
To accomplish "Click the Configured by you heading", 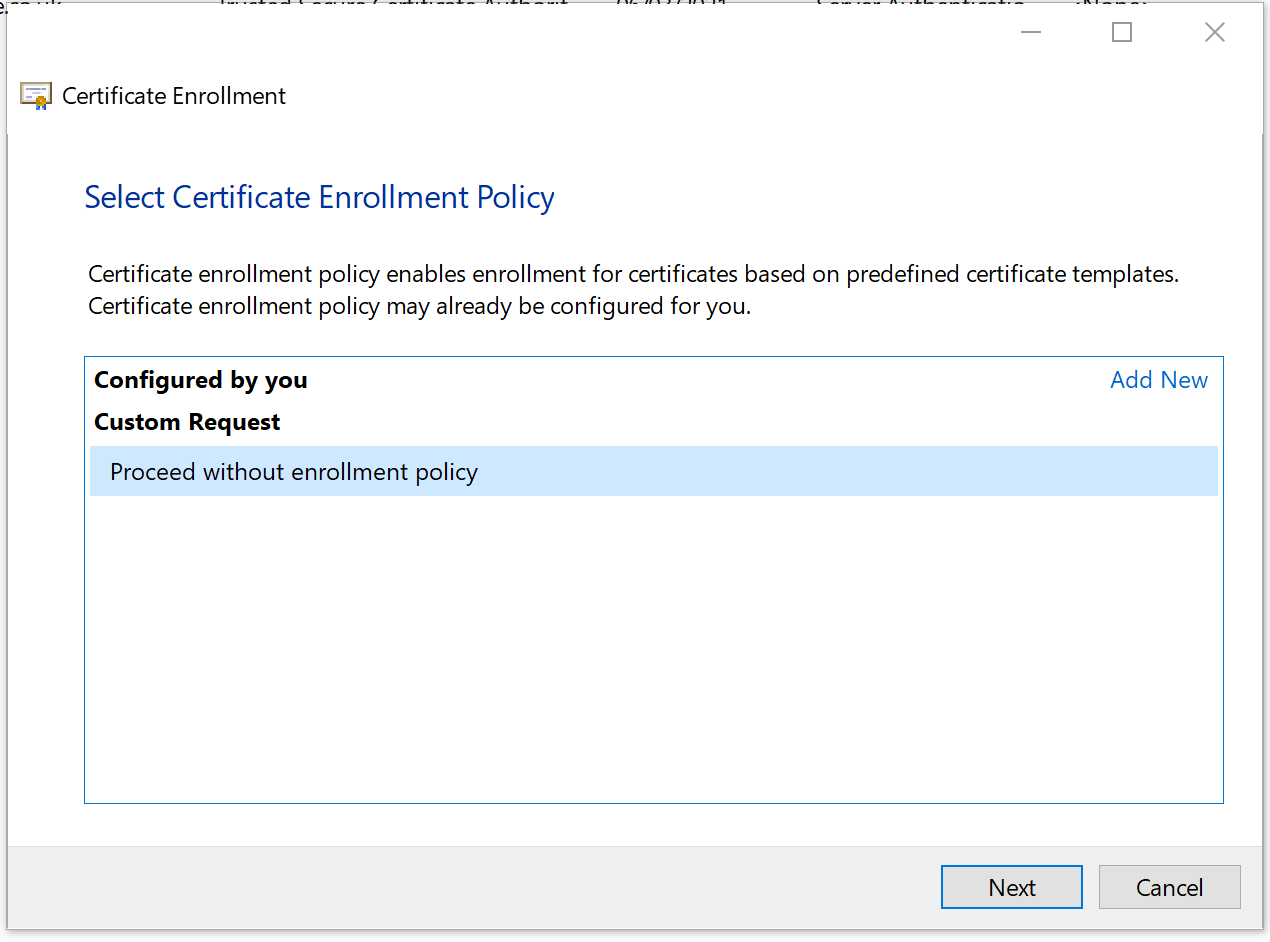I will 200,380.
